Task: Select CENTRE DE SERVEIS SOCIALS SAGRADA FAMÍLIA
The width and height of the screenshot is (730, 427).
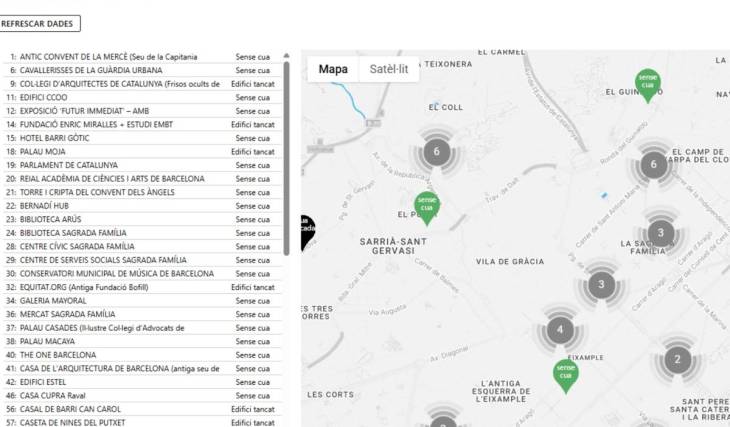Action: (x=142, y=260)
